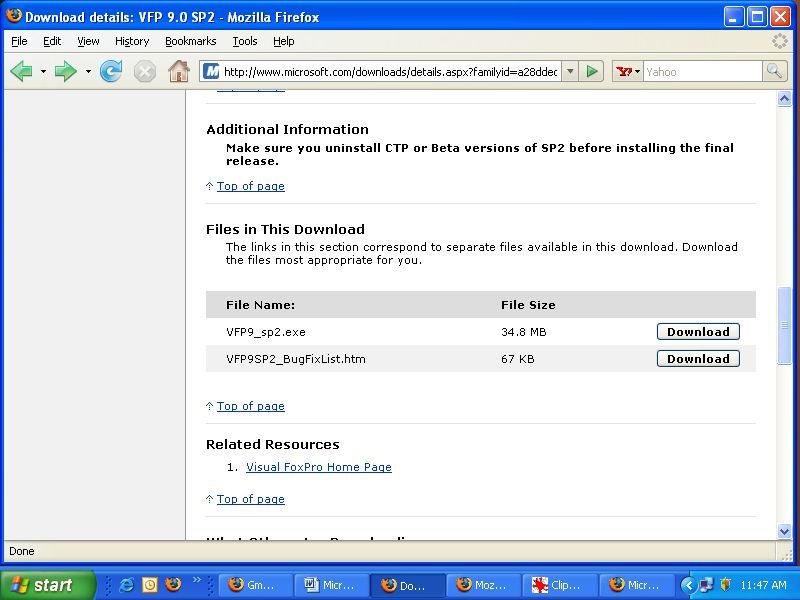This screenshot has height=600, width=800.
Task: Click the vertical scrollbar down arrow
Action: point(785,532)
